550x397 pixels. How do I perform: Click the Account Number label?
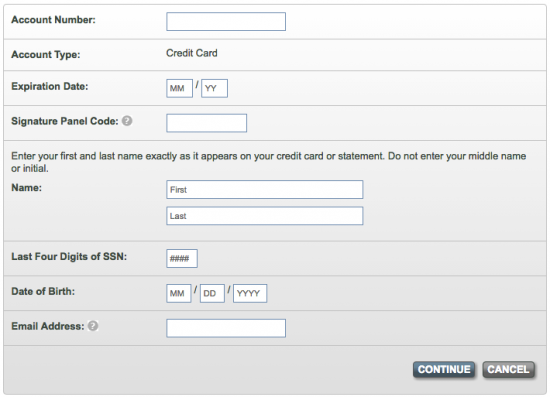(x=53, y=20)
